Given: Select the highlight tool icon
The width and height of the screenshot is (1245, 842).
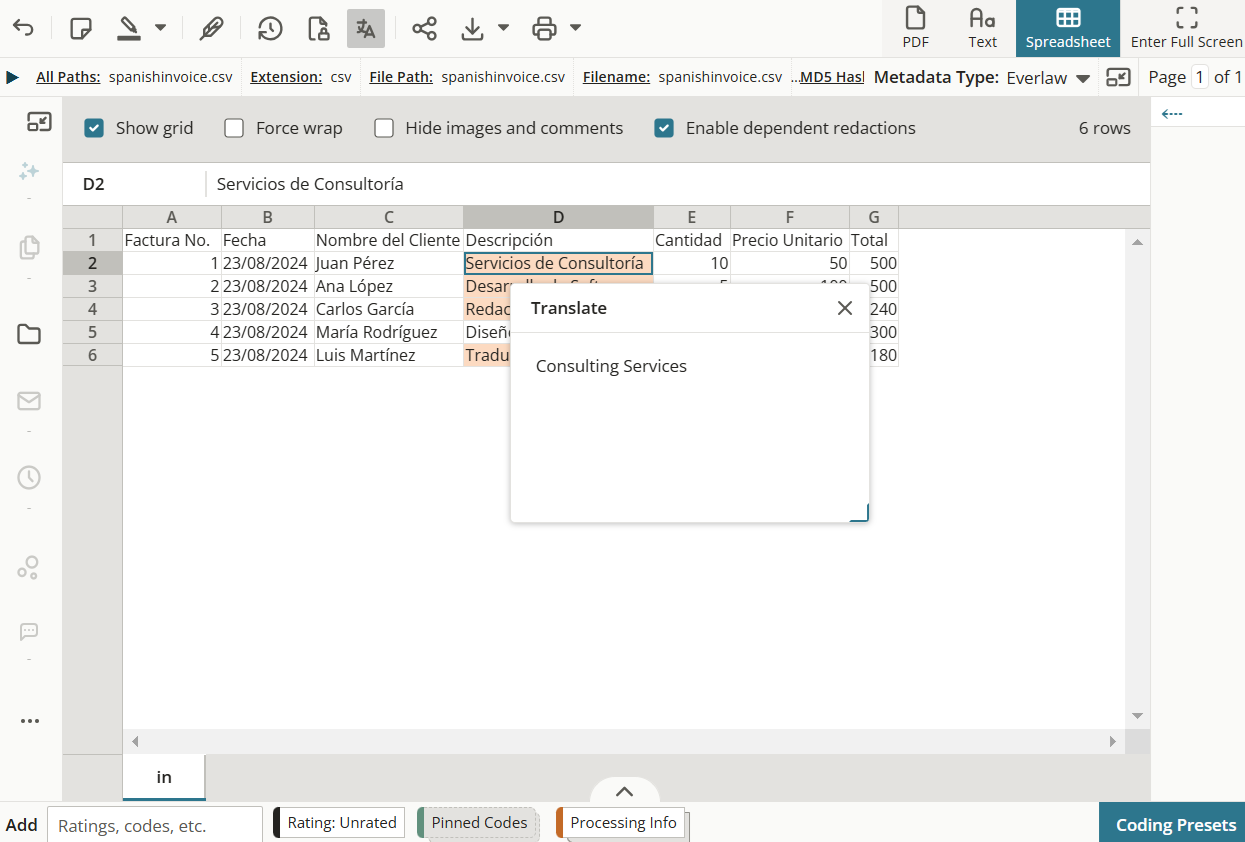Looking at the screenshot, I should point(128,29).
